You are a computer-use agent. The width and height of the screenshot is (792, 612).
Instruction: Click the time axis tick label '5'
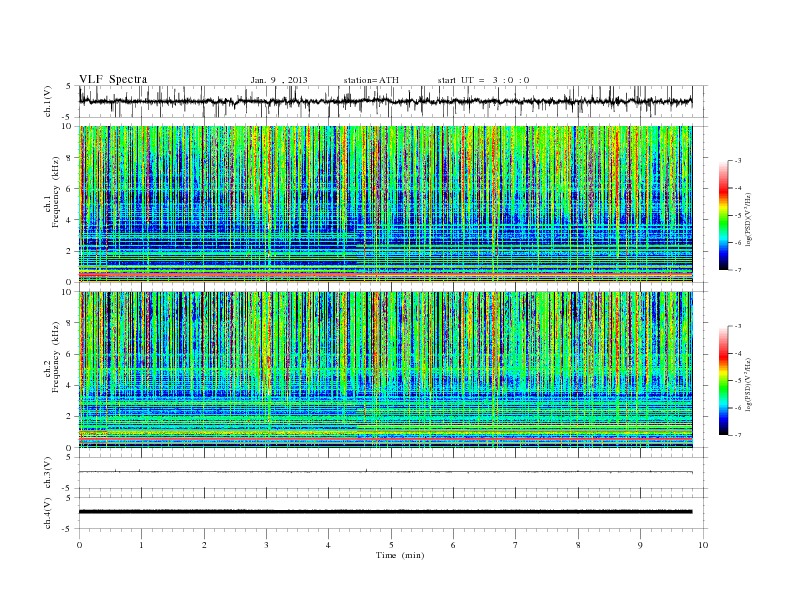coord(391,545)
